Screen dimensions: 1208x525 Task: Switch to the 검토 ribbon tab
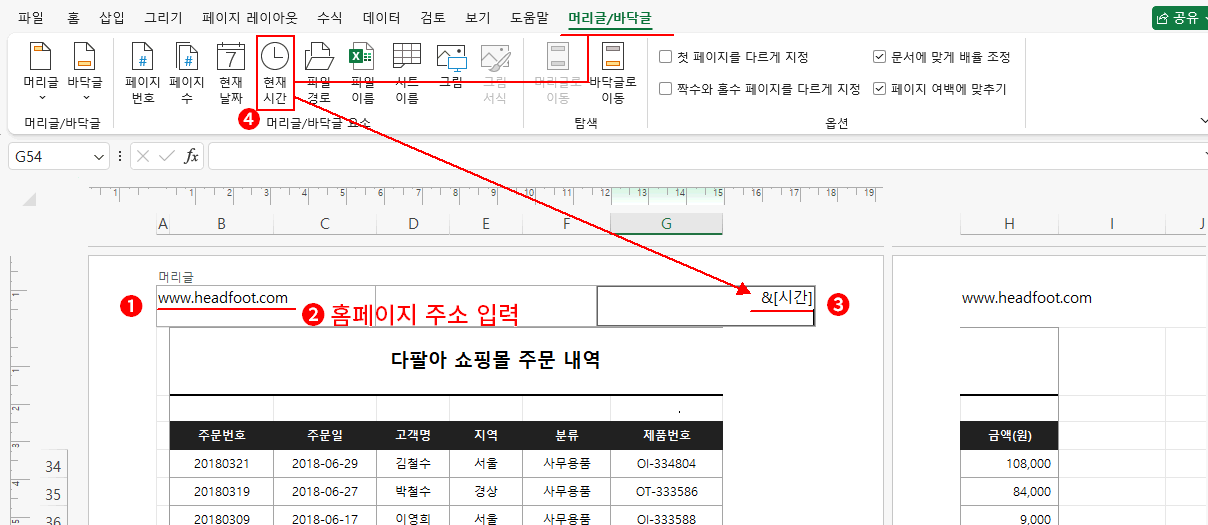(x=434, y=18)
